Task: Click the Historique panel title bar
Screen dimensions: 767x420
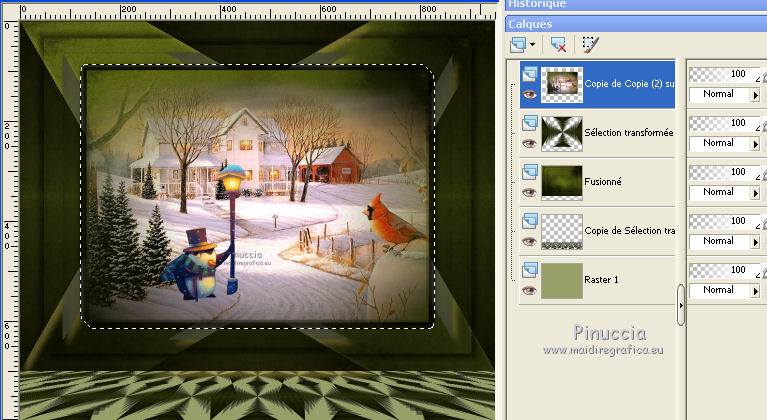Action: point(636,4)
